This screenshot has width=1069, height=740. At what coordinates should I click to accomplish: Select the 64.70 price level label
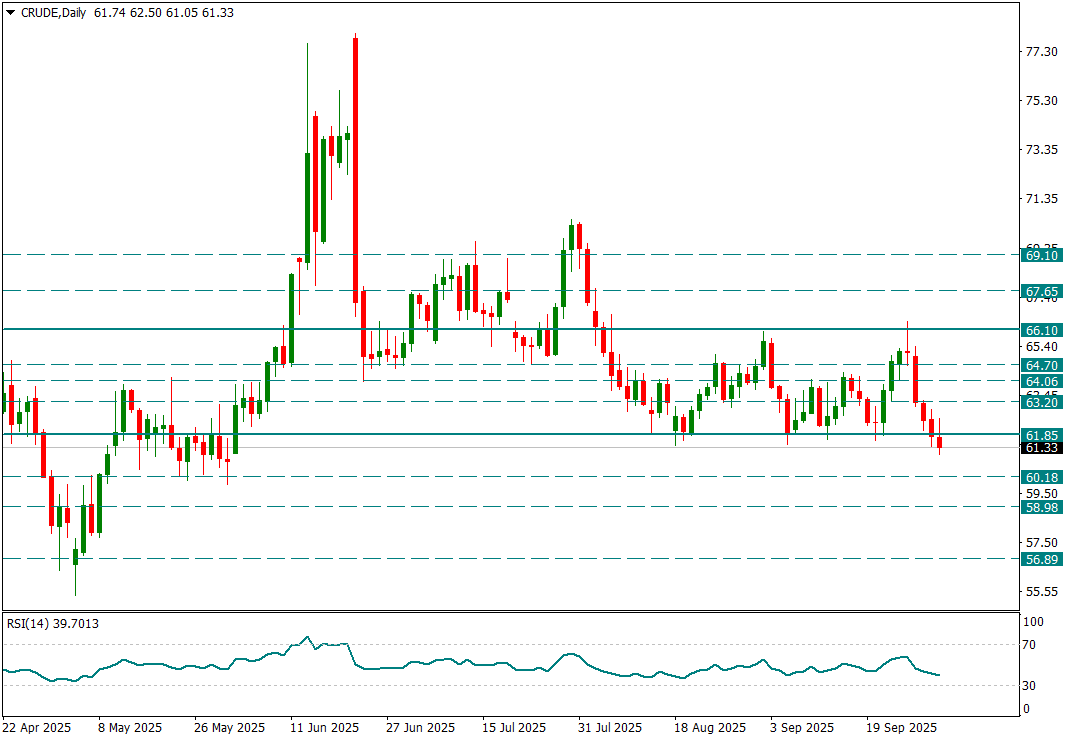point(1042,365)
